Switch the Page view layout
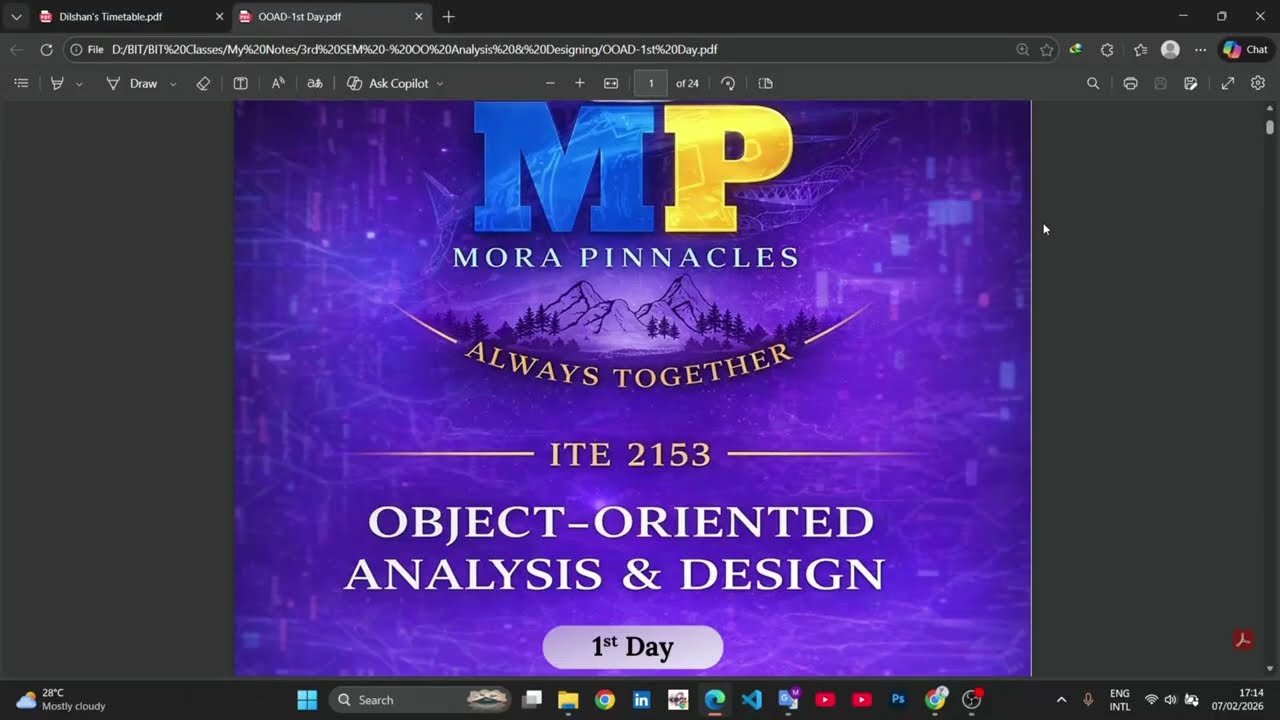The image size is (1280, 720). click(x=766, y=83)
